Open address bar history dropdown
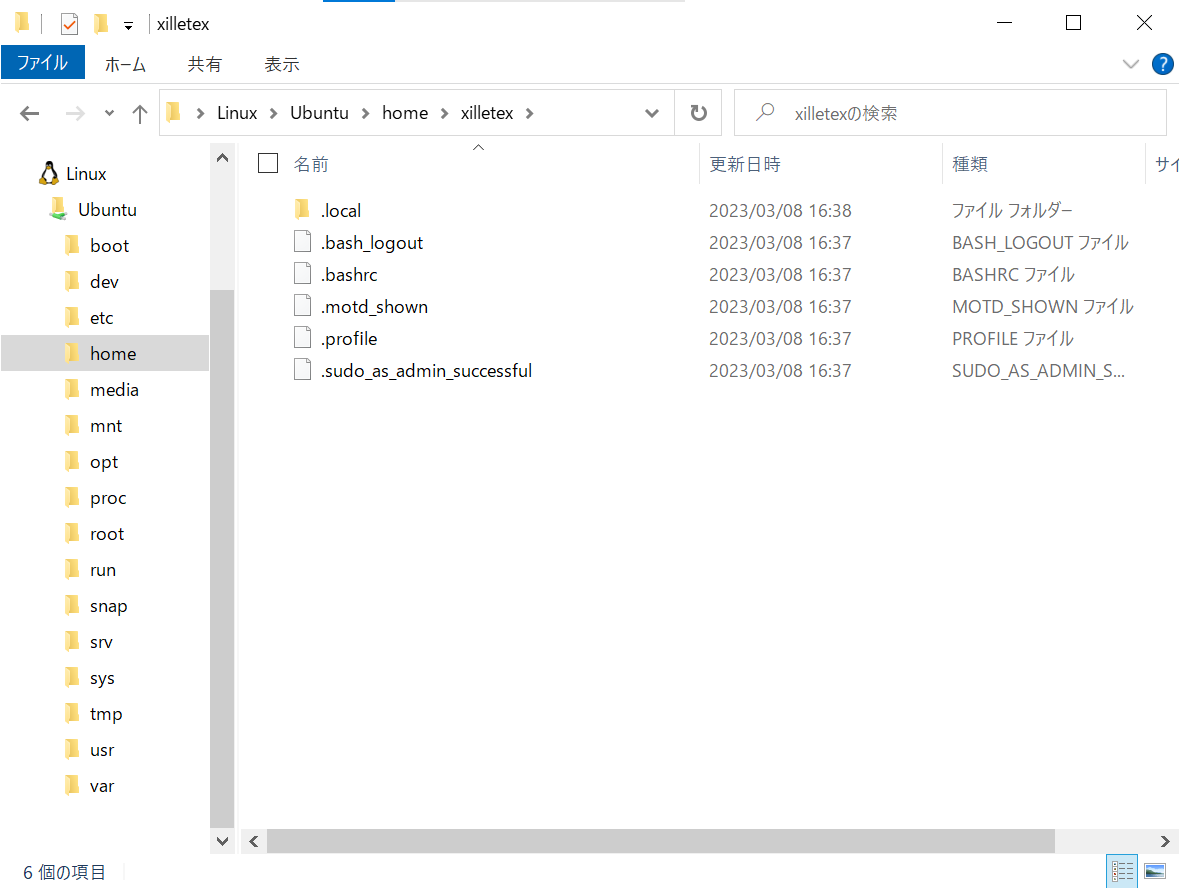This screenshot has width=1180, height=888. pyautogui.click(x=652, y=113)
